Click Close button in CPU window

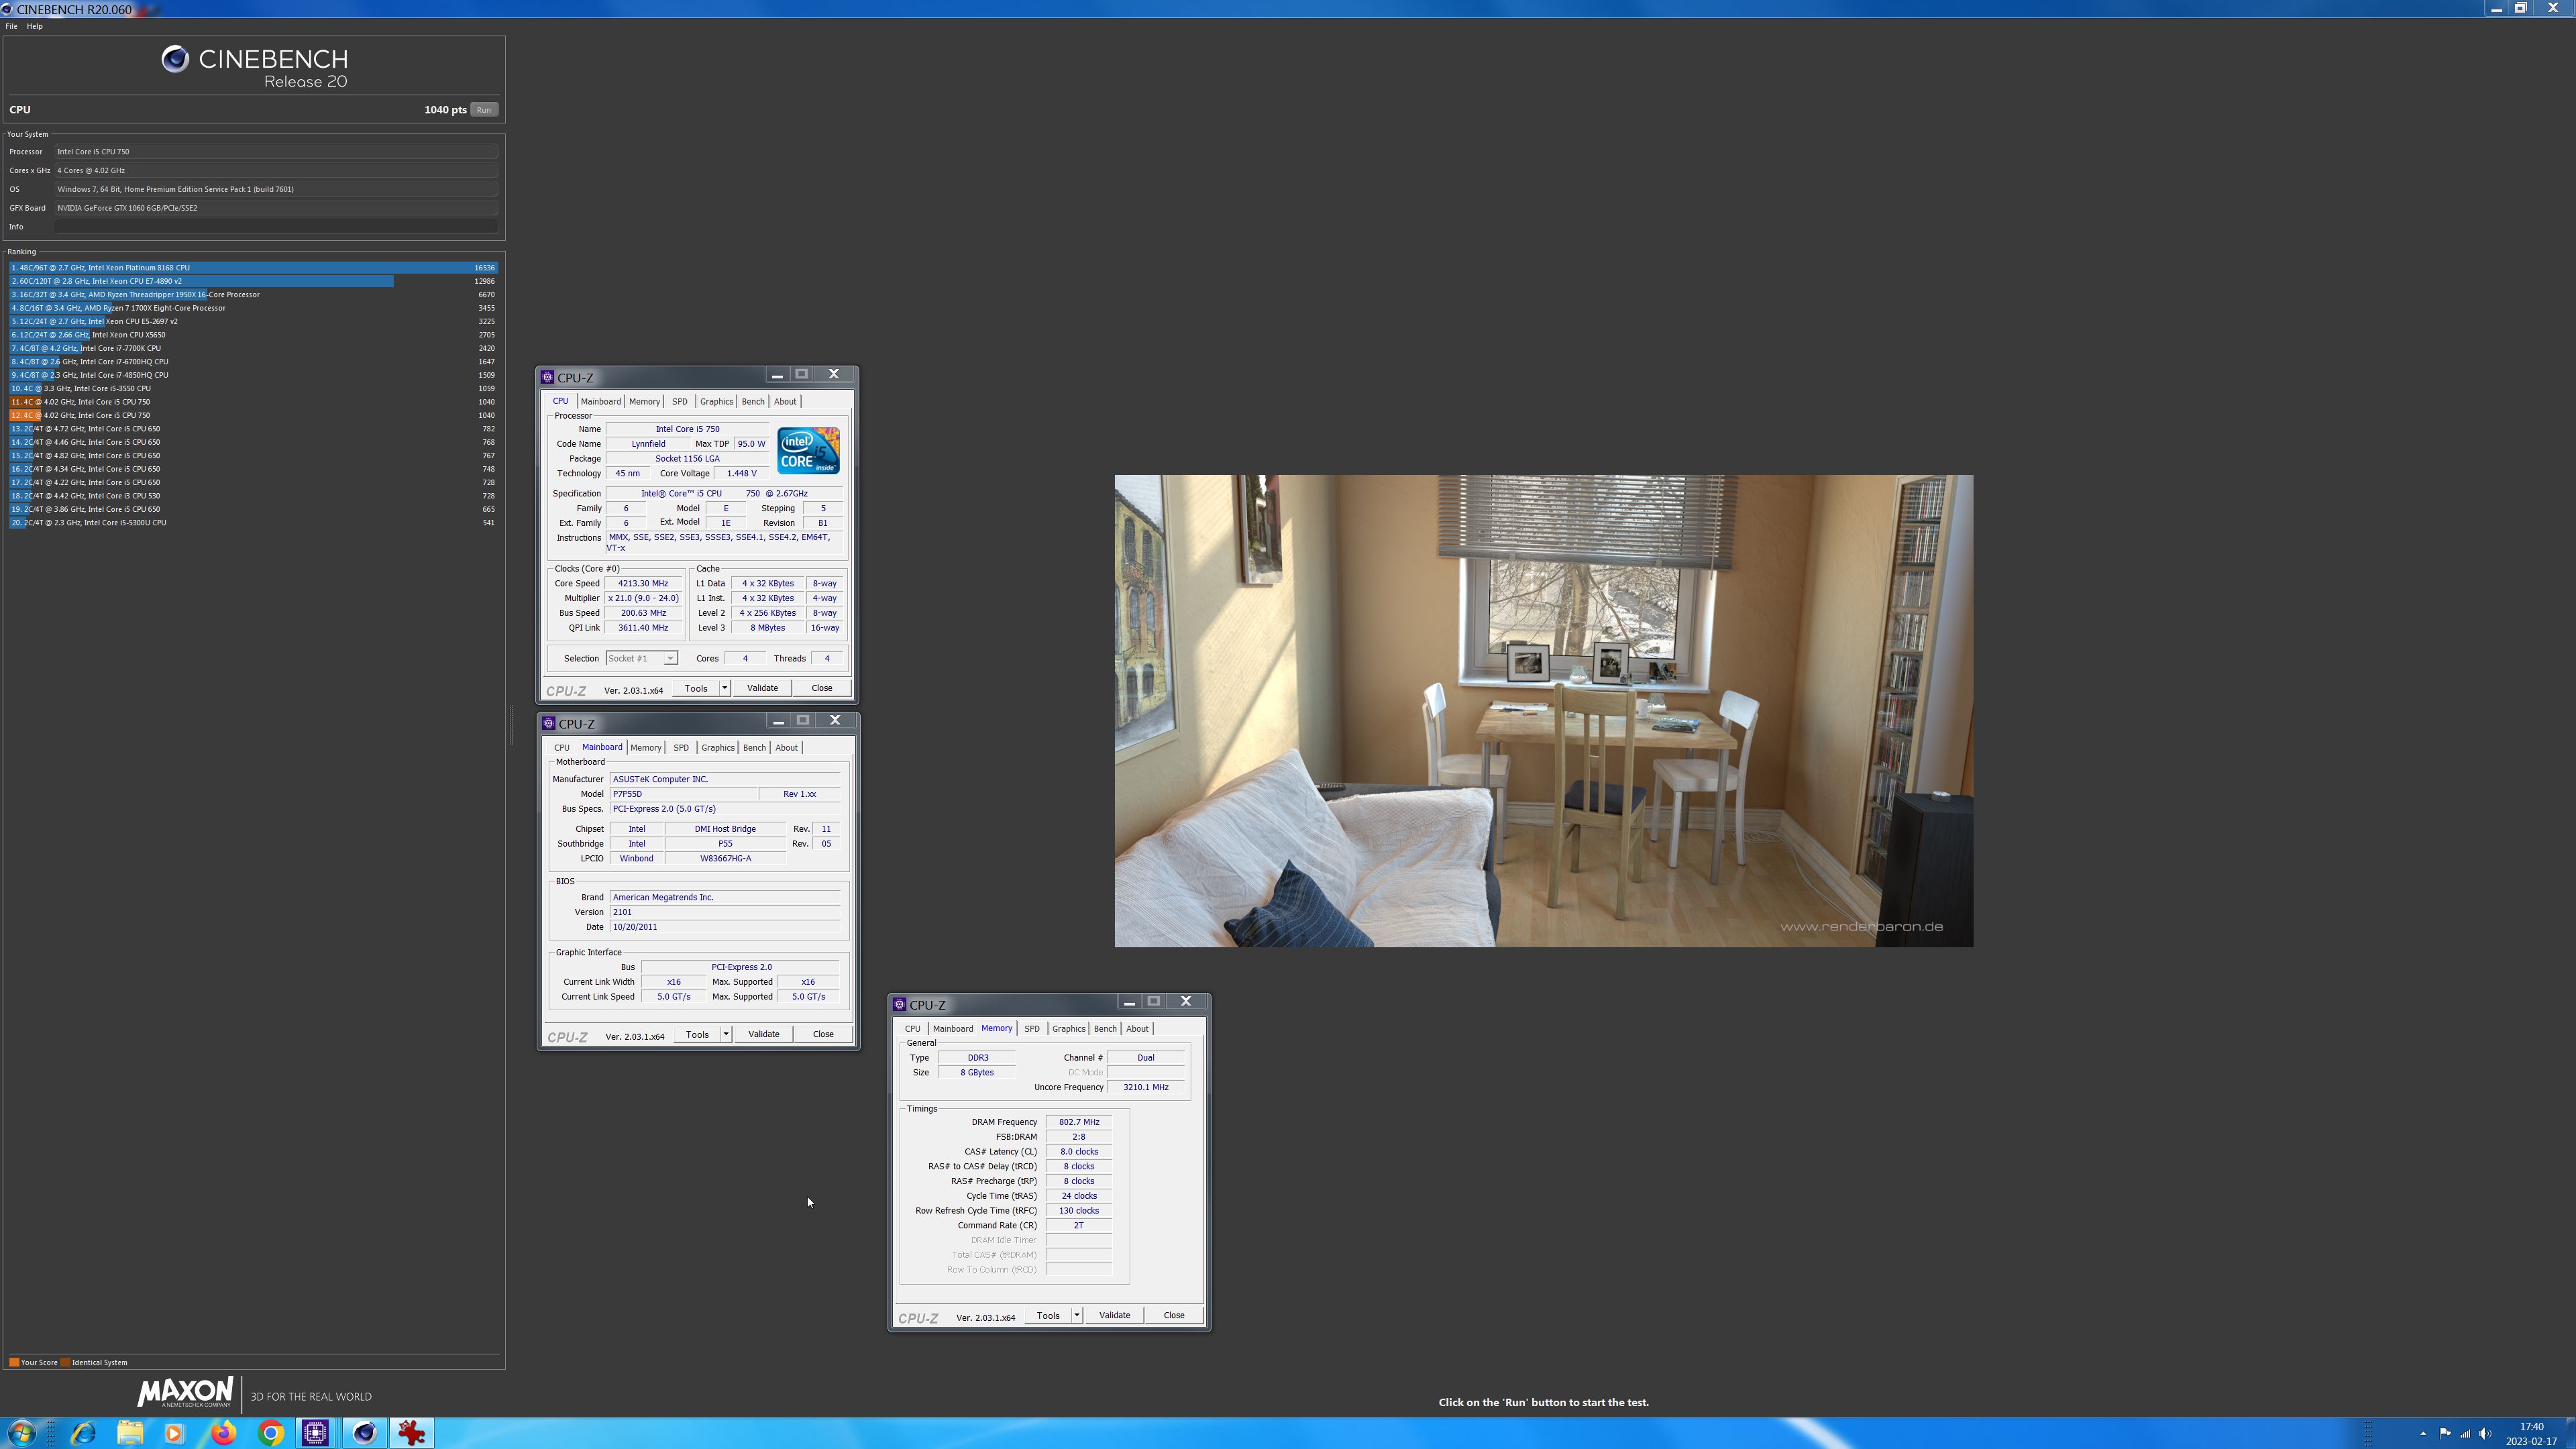822,688
